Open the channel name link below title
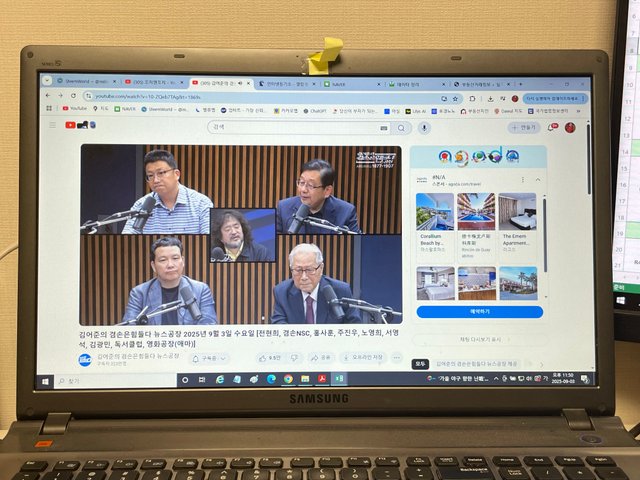The width and height of the screenshot is (640, 480). [138, 356]
